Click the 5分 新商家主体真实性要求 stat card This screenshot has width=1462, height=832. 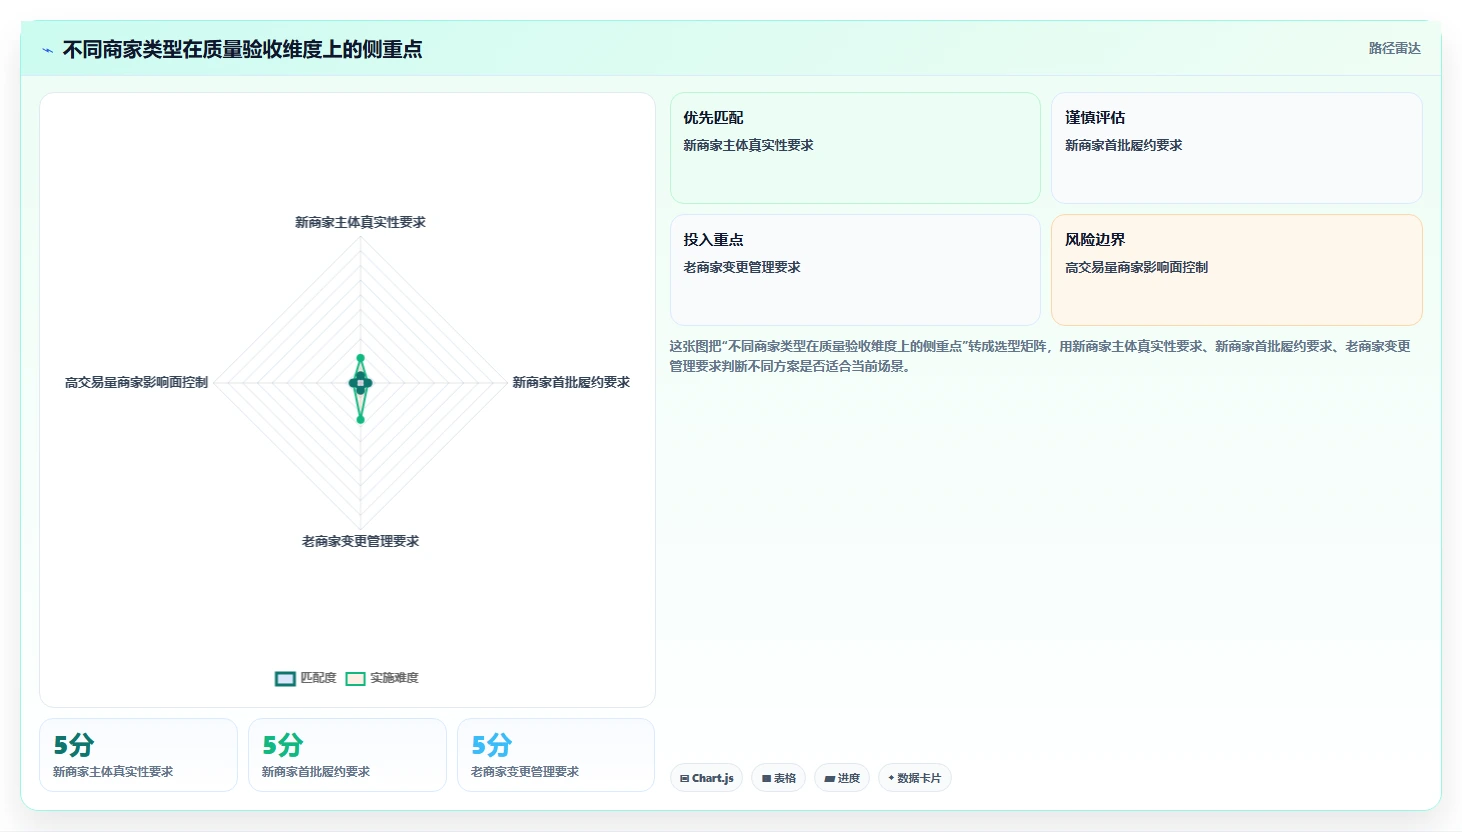(x=138, y=755)
